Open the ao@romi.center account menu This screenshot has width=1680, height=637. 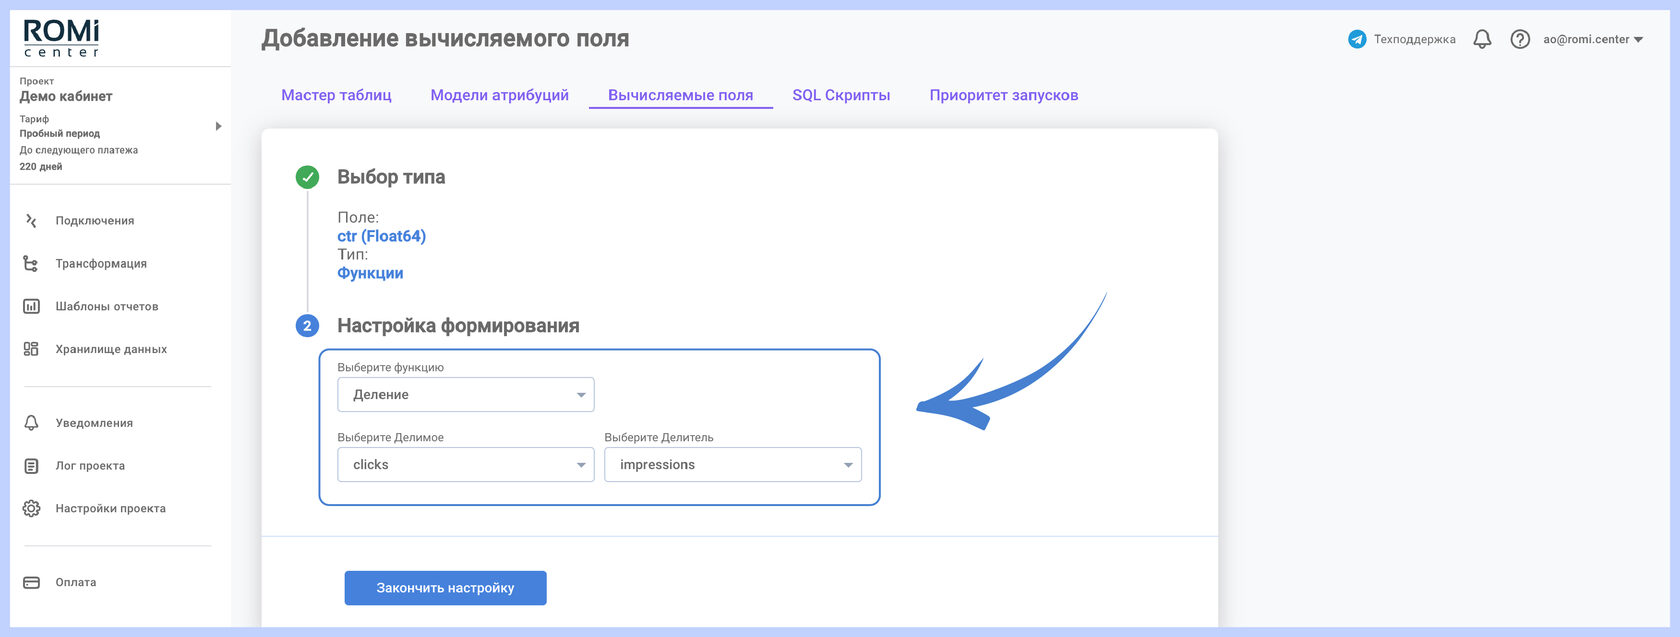click(1593, 39)
